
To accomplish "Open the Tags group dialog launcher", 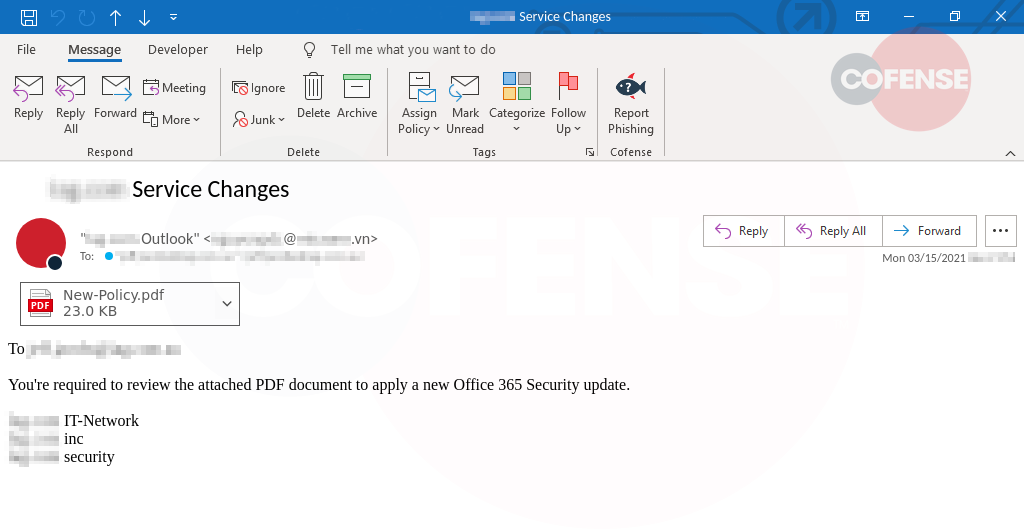I will point(590,152).
